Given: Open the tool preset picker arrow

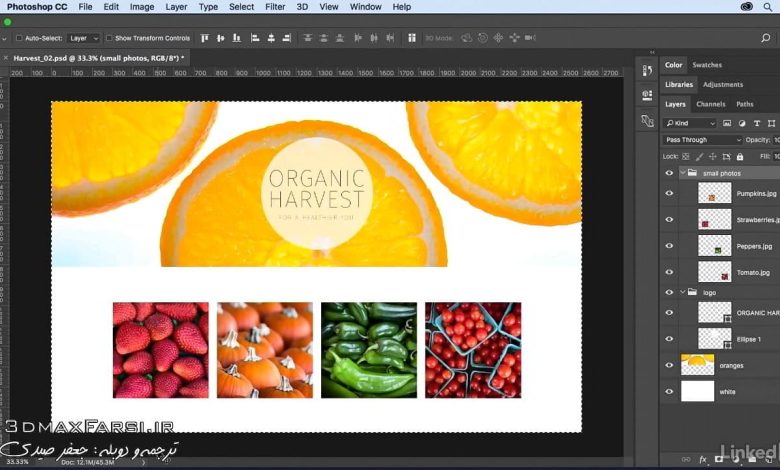Looking at the screenshot, I should [4, 38].
